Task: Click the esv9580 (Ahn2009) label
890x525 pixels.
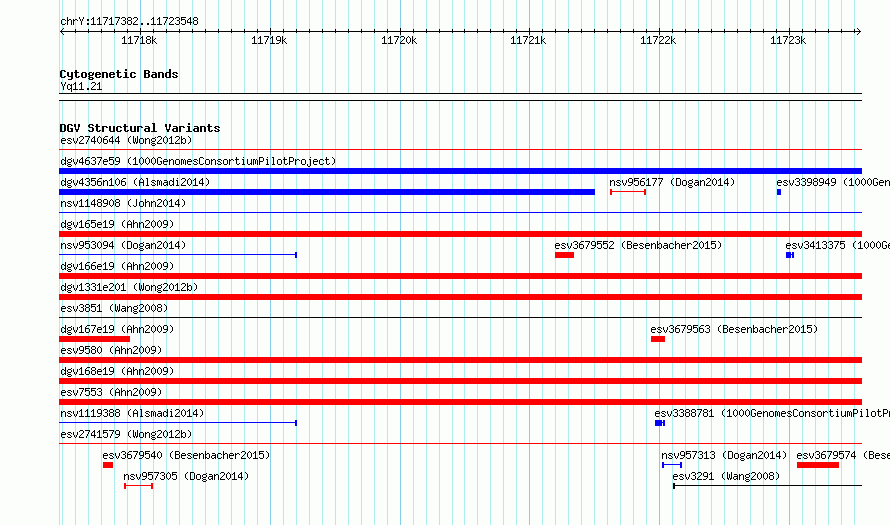Action: pos(111,350)
